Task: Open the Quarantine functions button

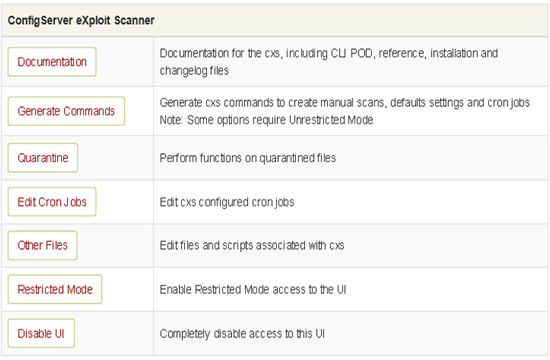Action: 43,158
